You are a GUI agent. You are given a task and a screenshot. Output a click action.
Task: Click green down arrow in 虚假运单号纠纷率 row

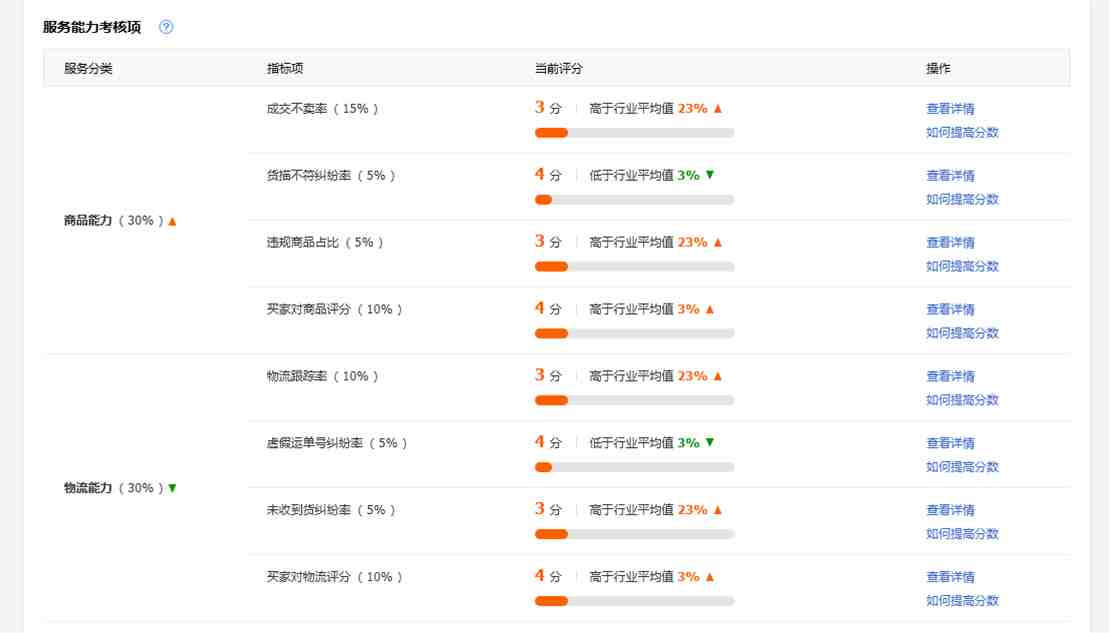(x=710, y=443)
